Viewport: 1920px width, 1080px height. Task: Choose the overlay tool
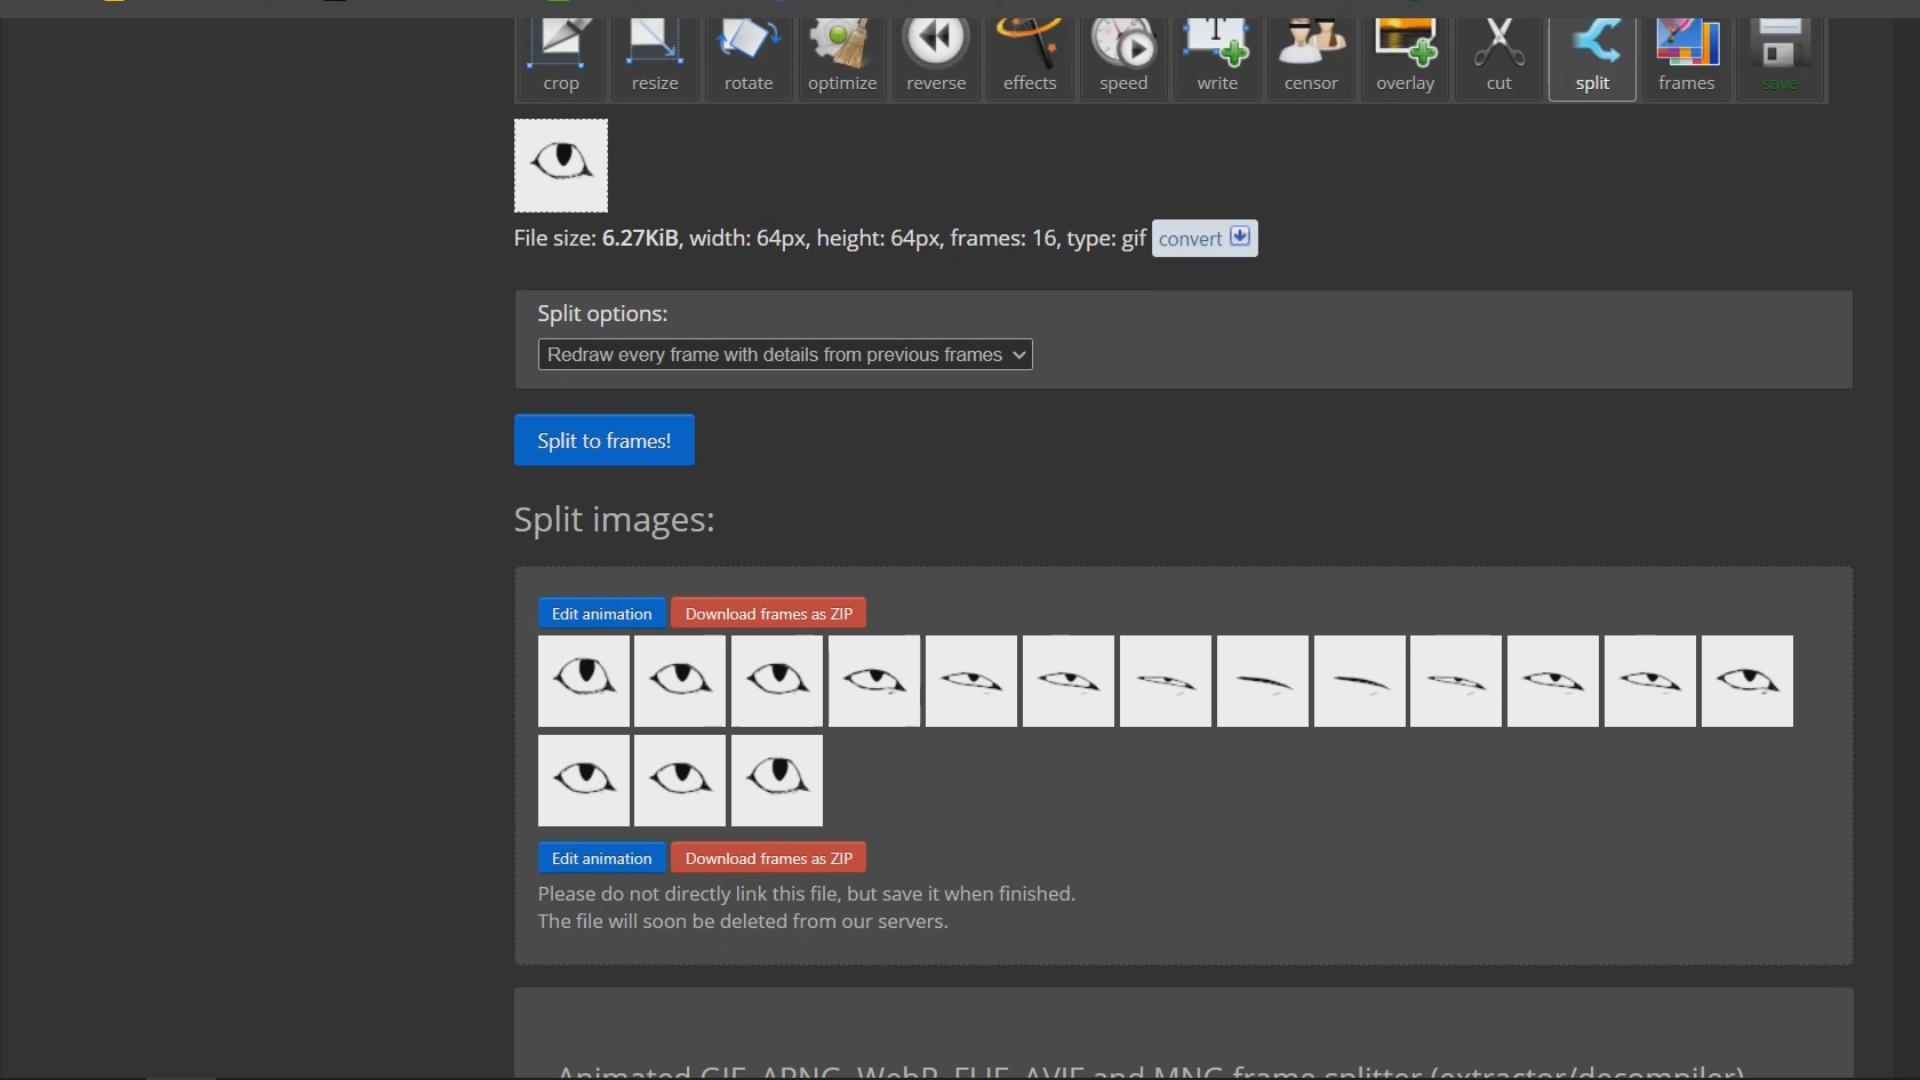(x=1405, y=58)
